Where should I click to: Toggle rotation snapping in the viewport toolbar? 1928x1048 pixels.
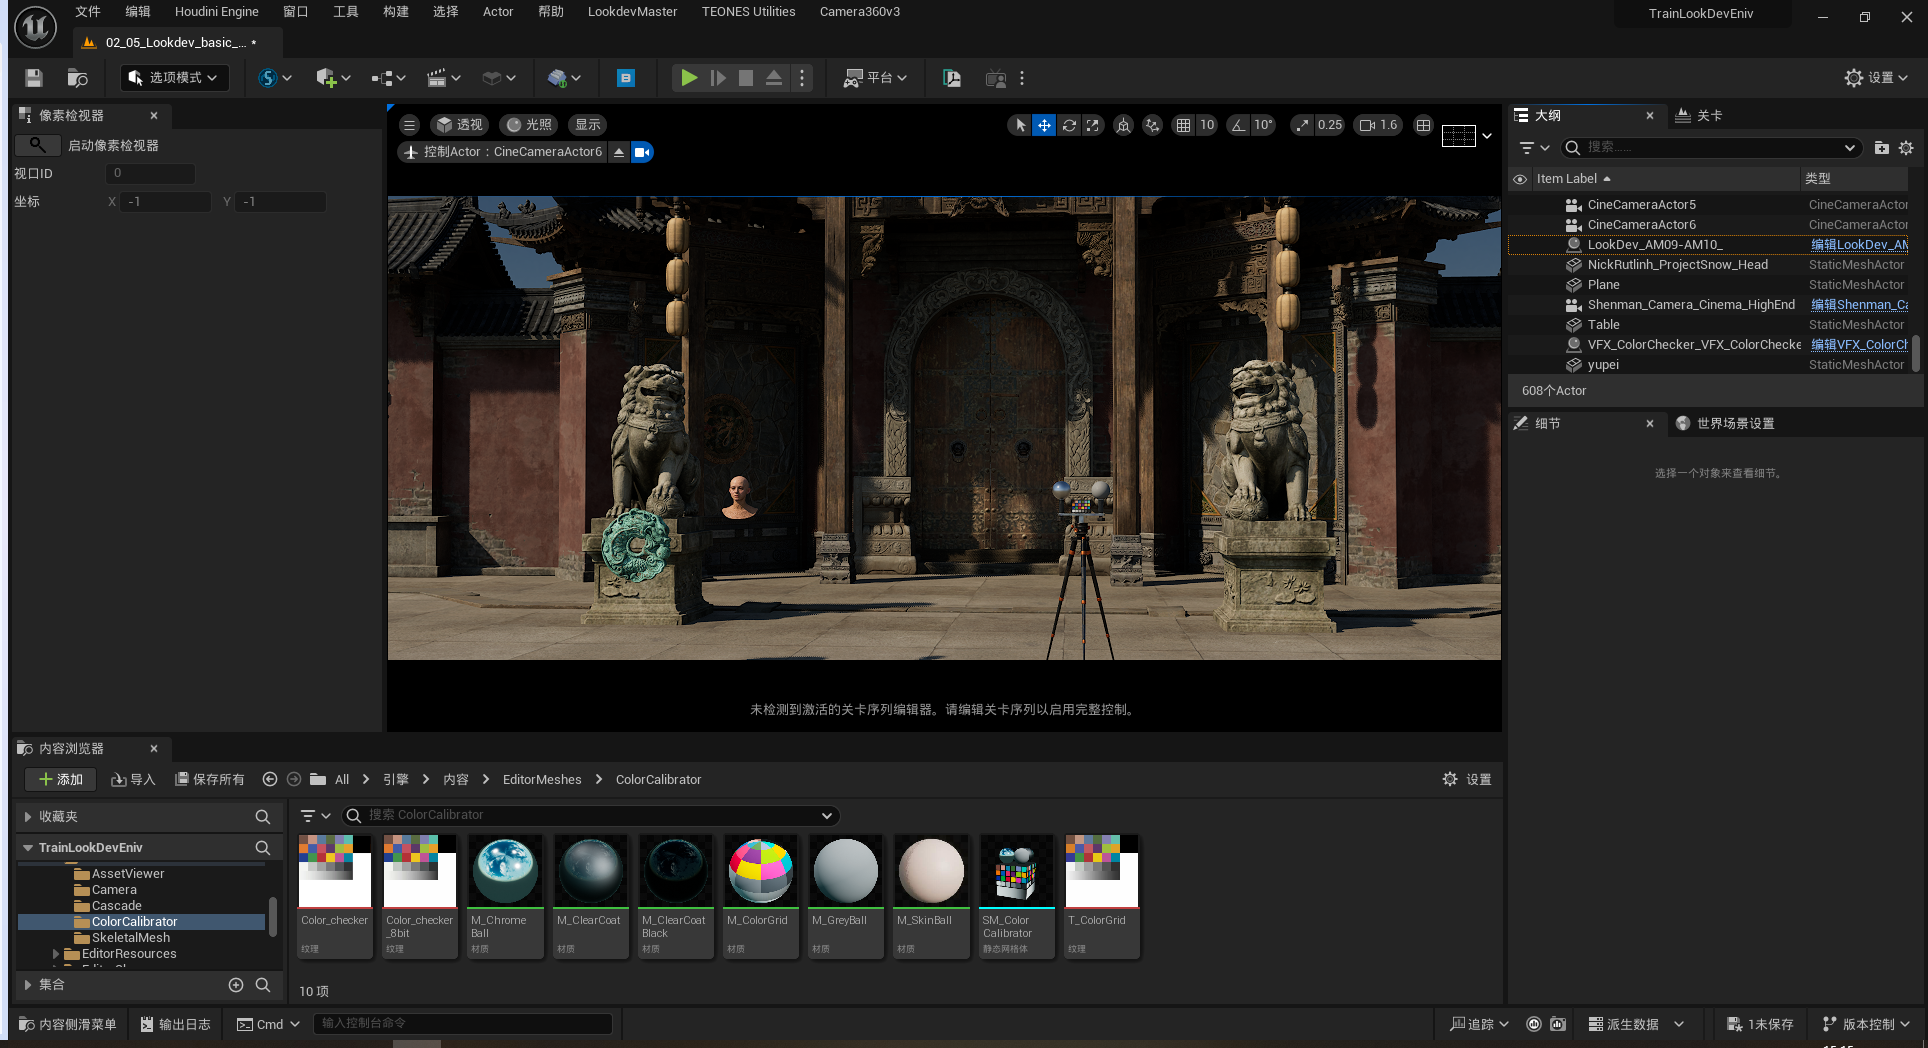pyautogui.click(x=1239, y=125)
